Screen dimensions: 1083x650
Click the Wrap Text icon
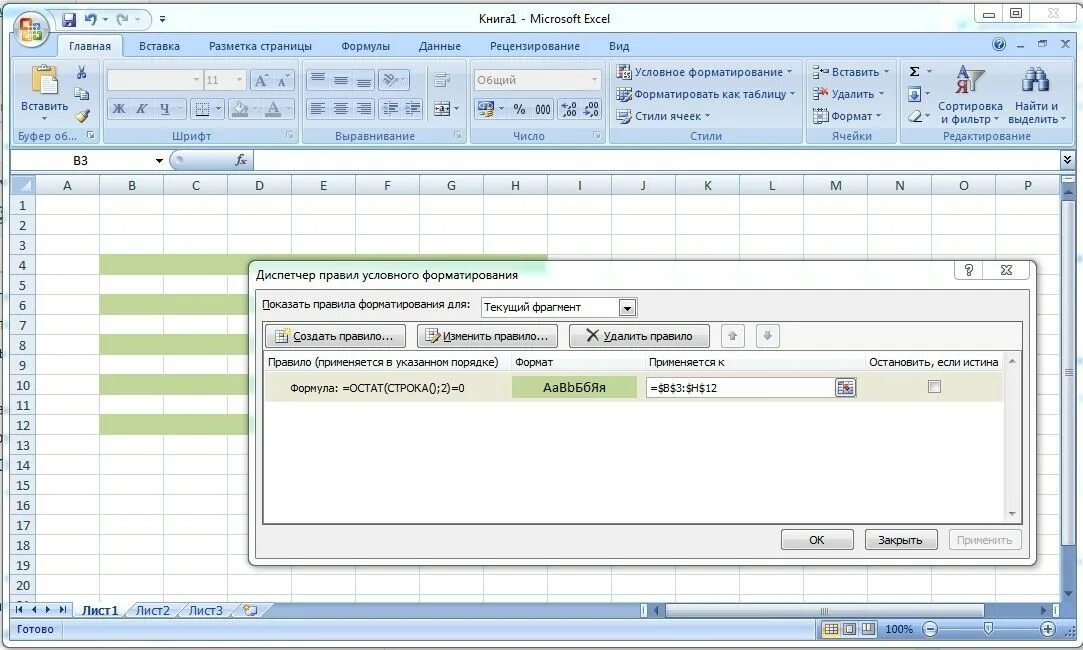click(x=442, y=80)
